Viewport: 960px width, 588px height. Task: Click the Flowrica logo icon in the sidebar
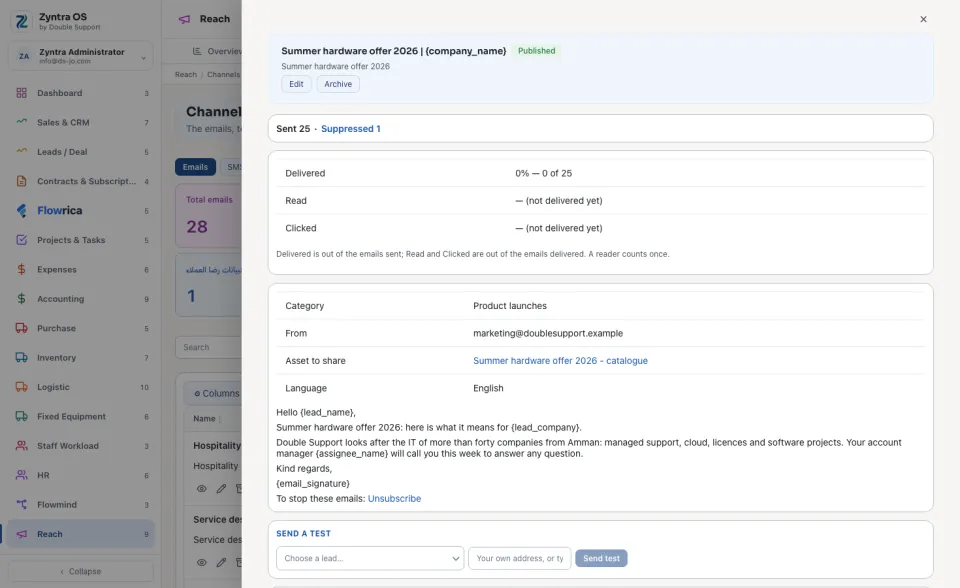click(x=21, y=210)
